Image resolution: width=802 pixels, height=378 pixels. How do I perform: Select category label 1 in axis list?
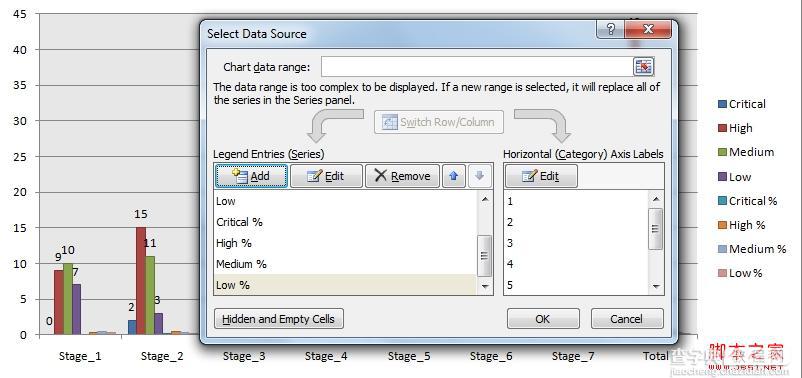[x=576, y=201]
